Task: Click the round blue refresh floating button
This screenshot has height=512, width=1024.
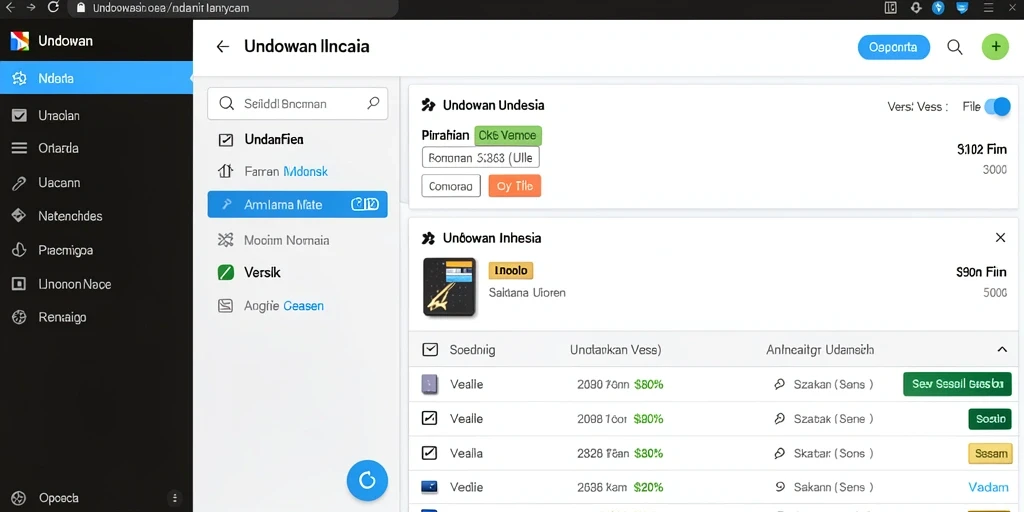Action: [x=367, y=481]
